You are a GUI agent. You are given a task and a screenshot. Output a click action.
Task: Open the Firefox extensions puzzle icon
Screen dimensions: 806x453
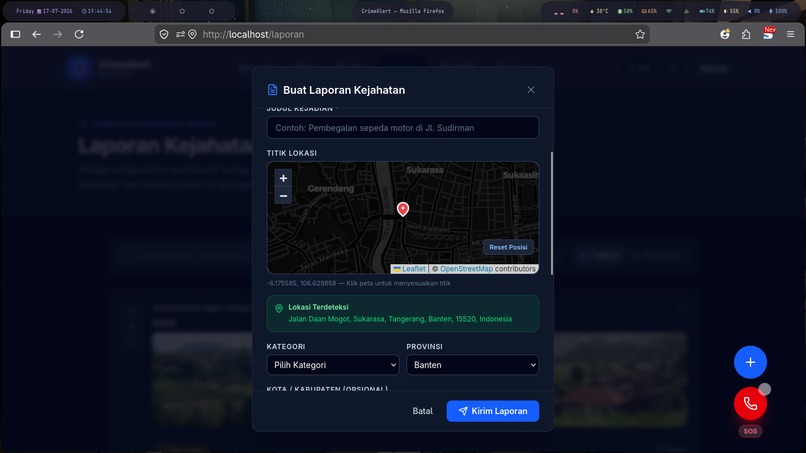pyautogui.click(x=746, y=34)
